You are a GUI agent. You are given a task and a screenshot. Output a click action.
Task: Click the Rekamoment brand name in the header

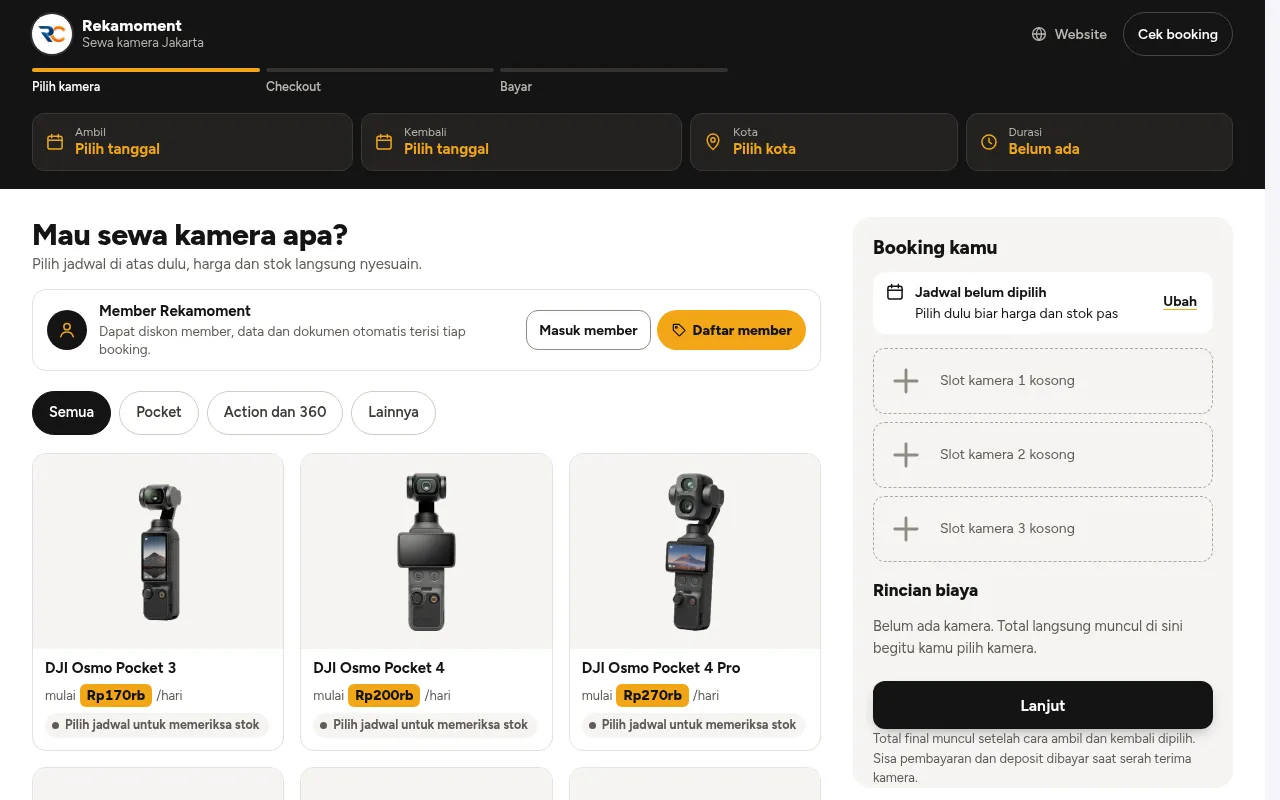click(x=132, y=26)
